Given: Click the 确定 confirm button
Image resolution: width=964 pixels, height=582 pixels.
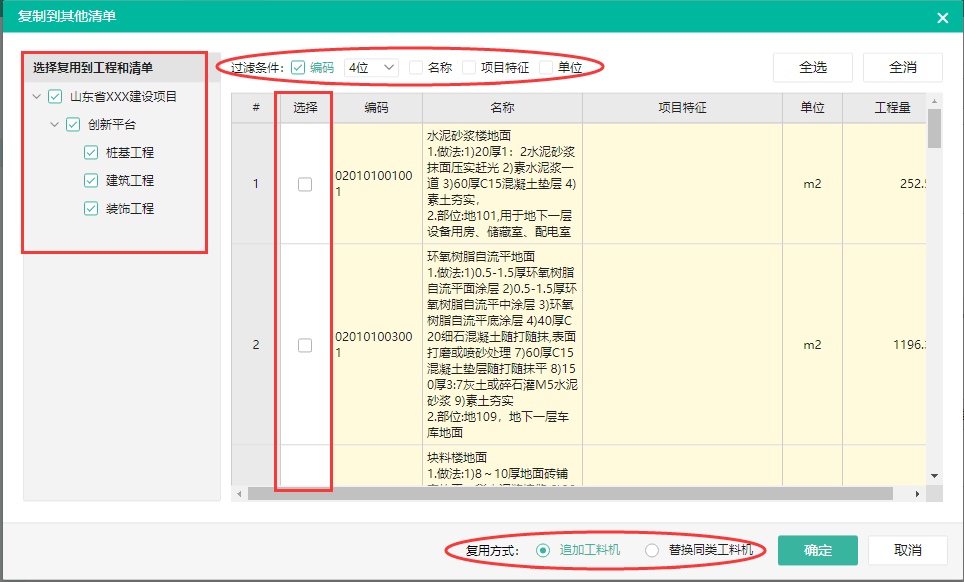Looking at the screenshot, I should pos(818,551).
